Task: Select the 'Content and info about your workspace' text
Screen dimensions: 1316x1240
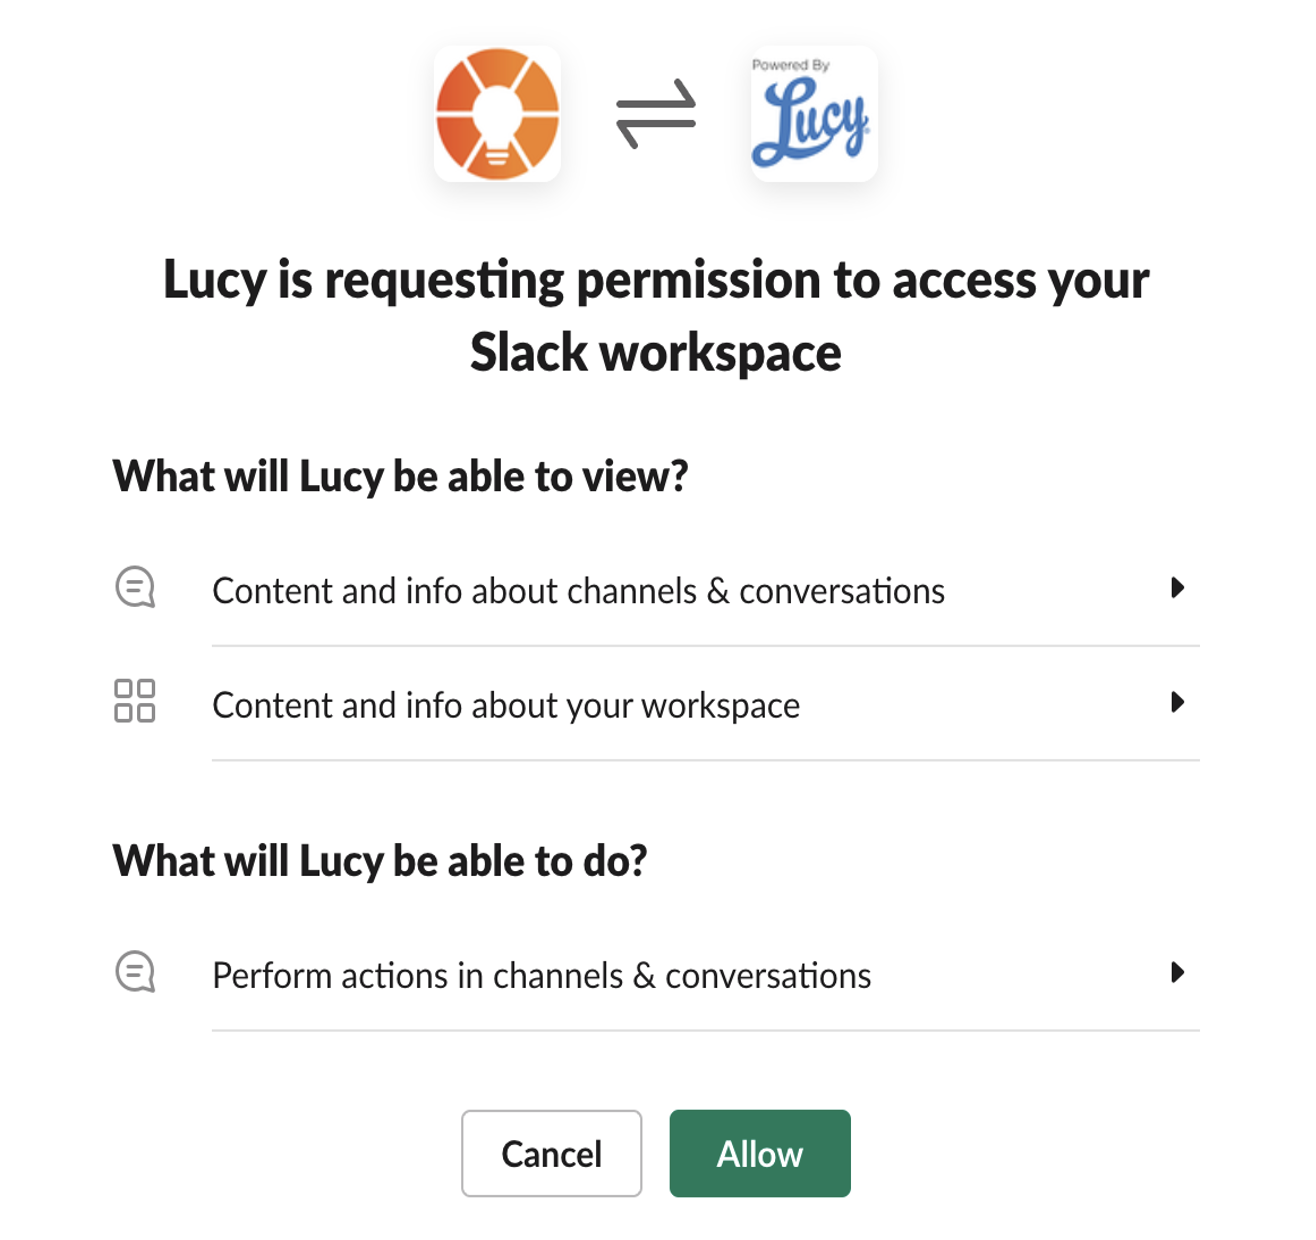Action: [506, 706]
